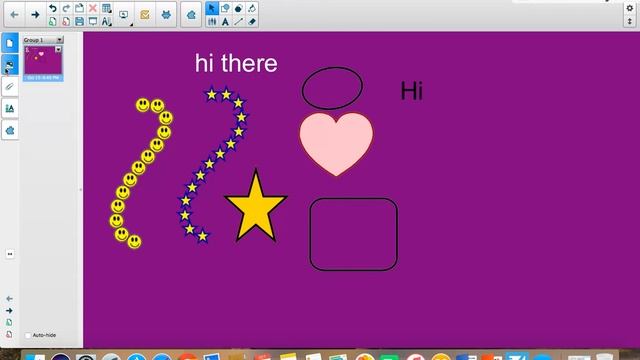Switch to the Attachments paperclip tab
Image resolution: width=640 pixels, height=360 pixels.
[x=10, y=87]
